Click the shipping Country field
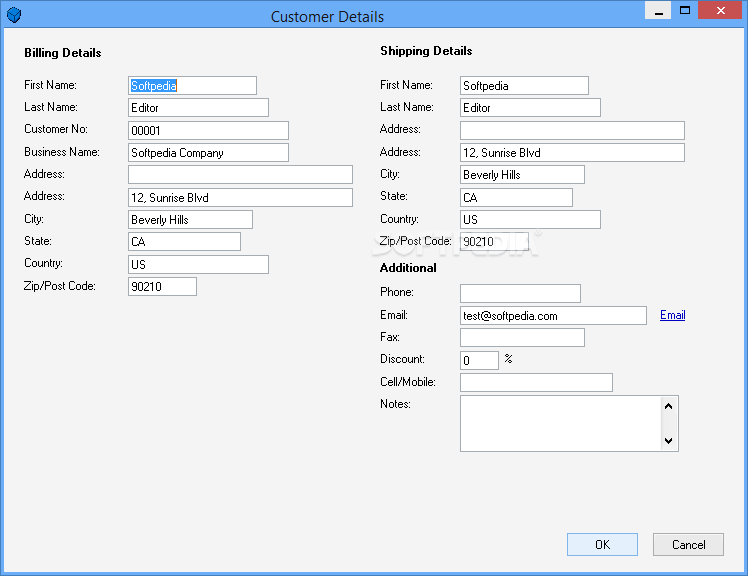 click(x=530, y=220)
